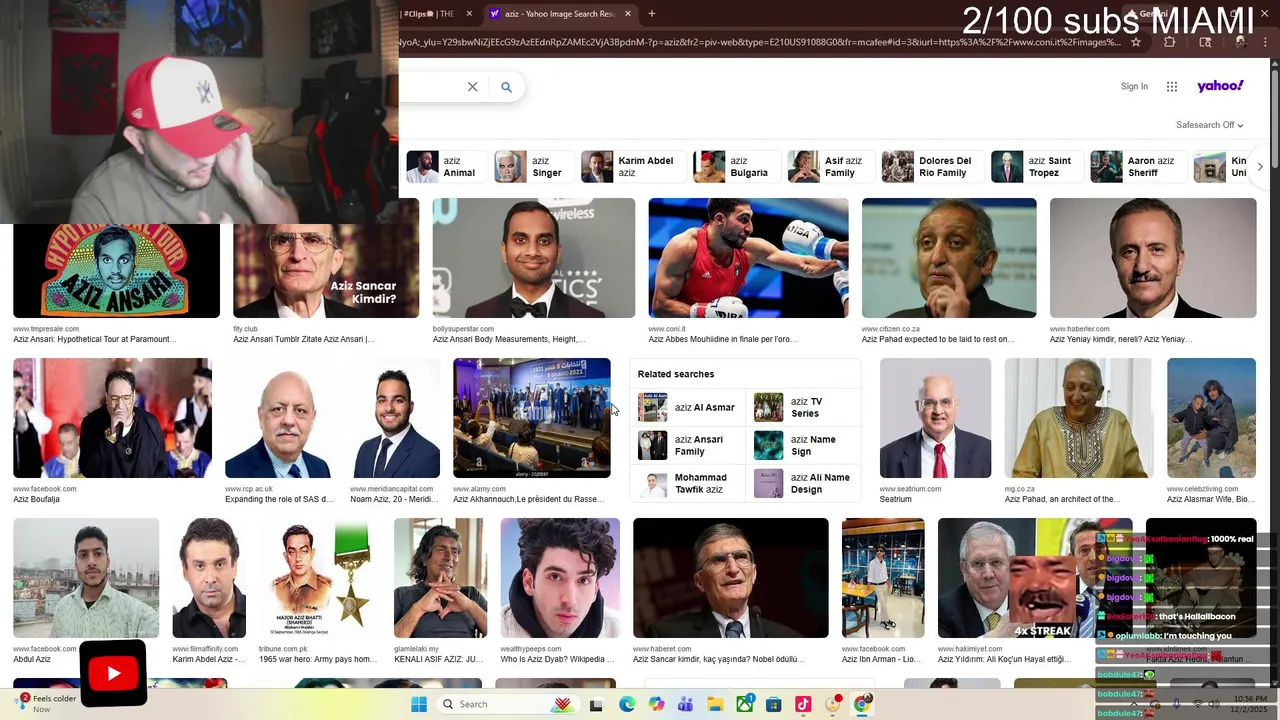This screenshot has height=720, width=1280.
Task: Open the Aziz Akhannouch alamy image
Action: coord(531,418)
